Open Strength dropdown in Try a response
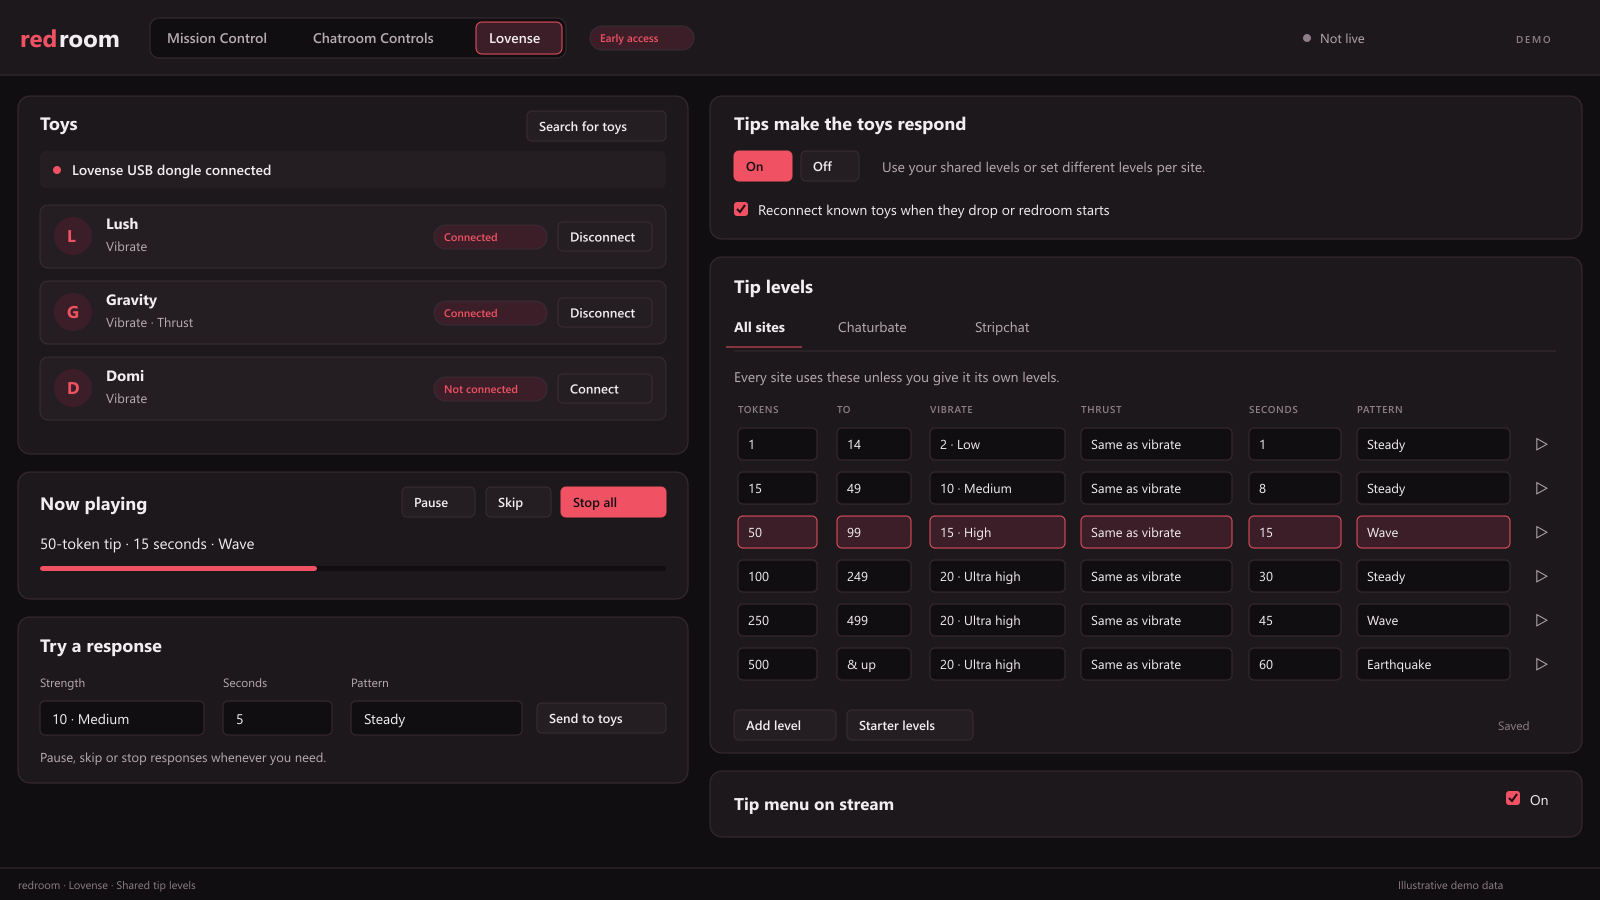This screenshot has height=900, width=1600. (x=122, y=718)
